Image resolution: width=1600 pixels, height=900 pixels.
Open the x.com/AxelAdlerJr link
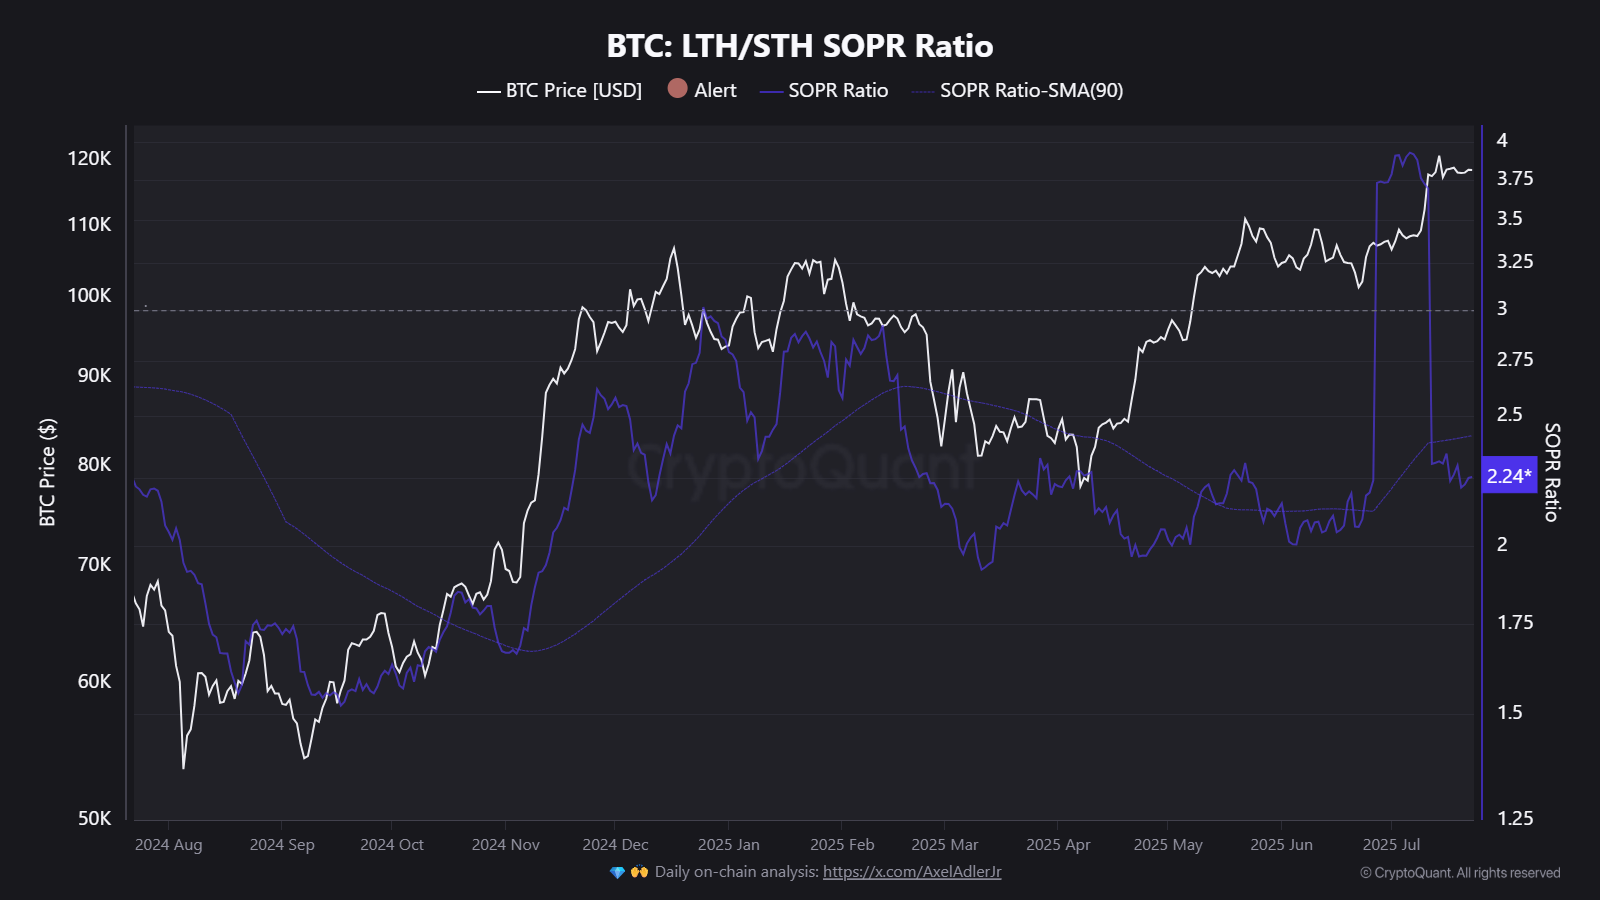pyautogui.click(x=912, y=872)
